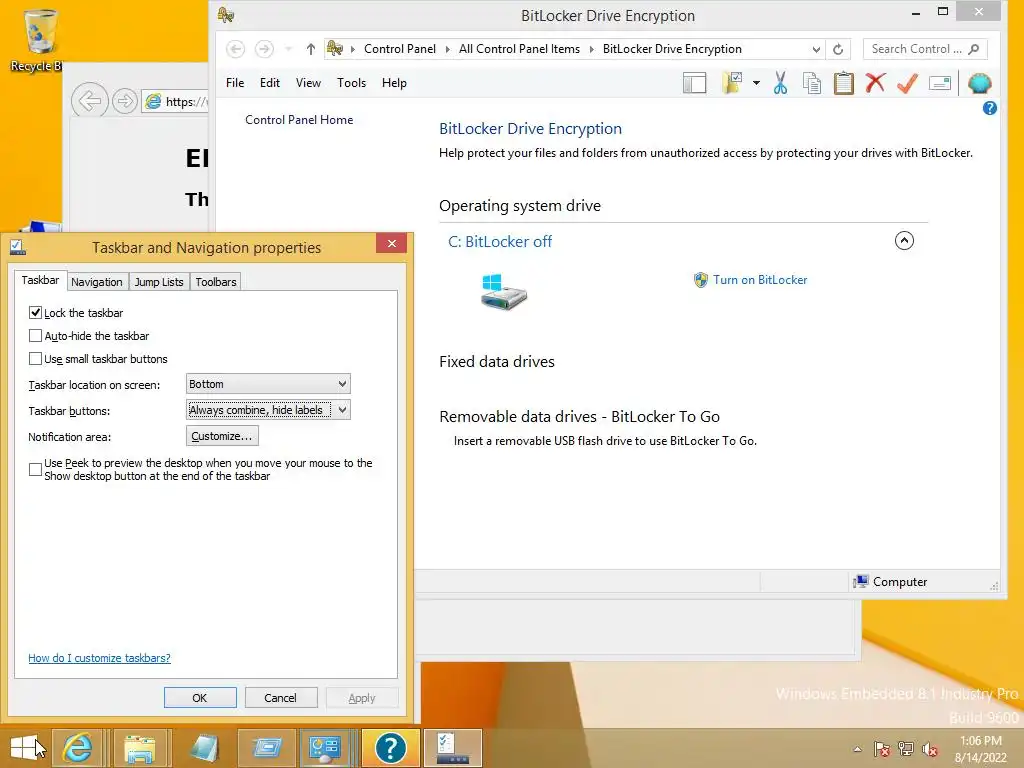Viewport: 1024px width, 768px height.
Task: Click the refresh button in address bar
Action: click(838, 49)
